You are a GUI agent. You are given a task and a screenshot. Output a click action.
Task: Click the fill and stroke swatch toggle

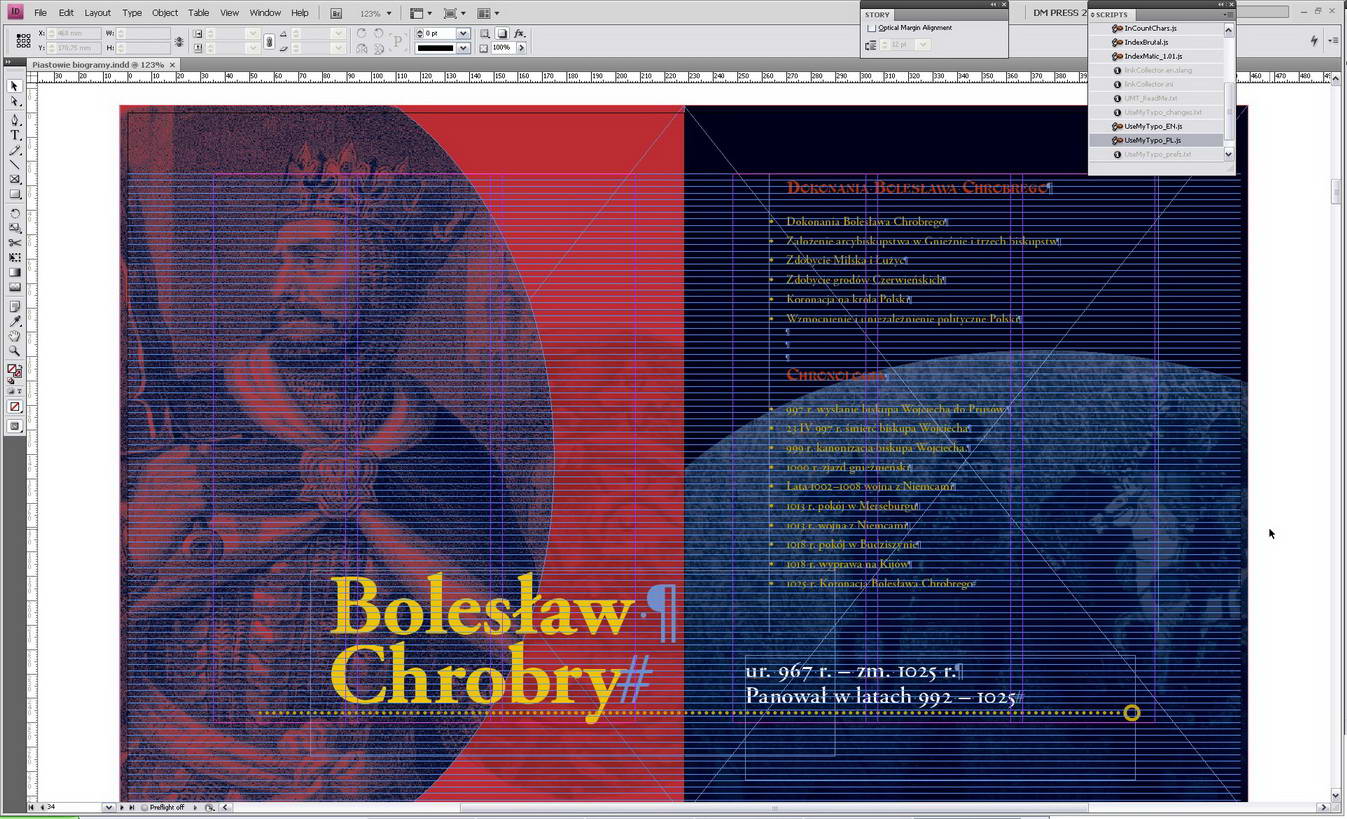coord(14,371)
